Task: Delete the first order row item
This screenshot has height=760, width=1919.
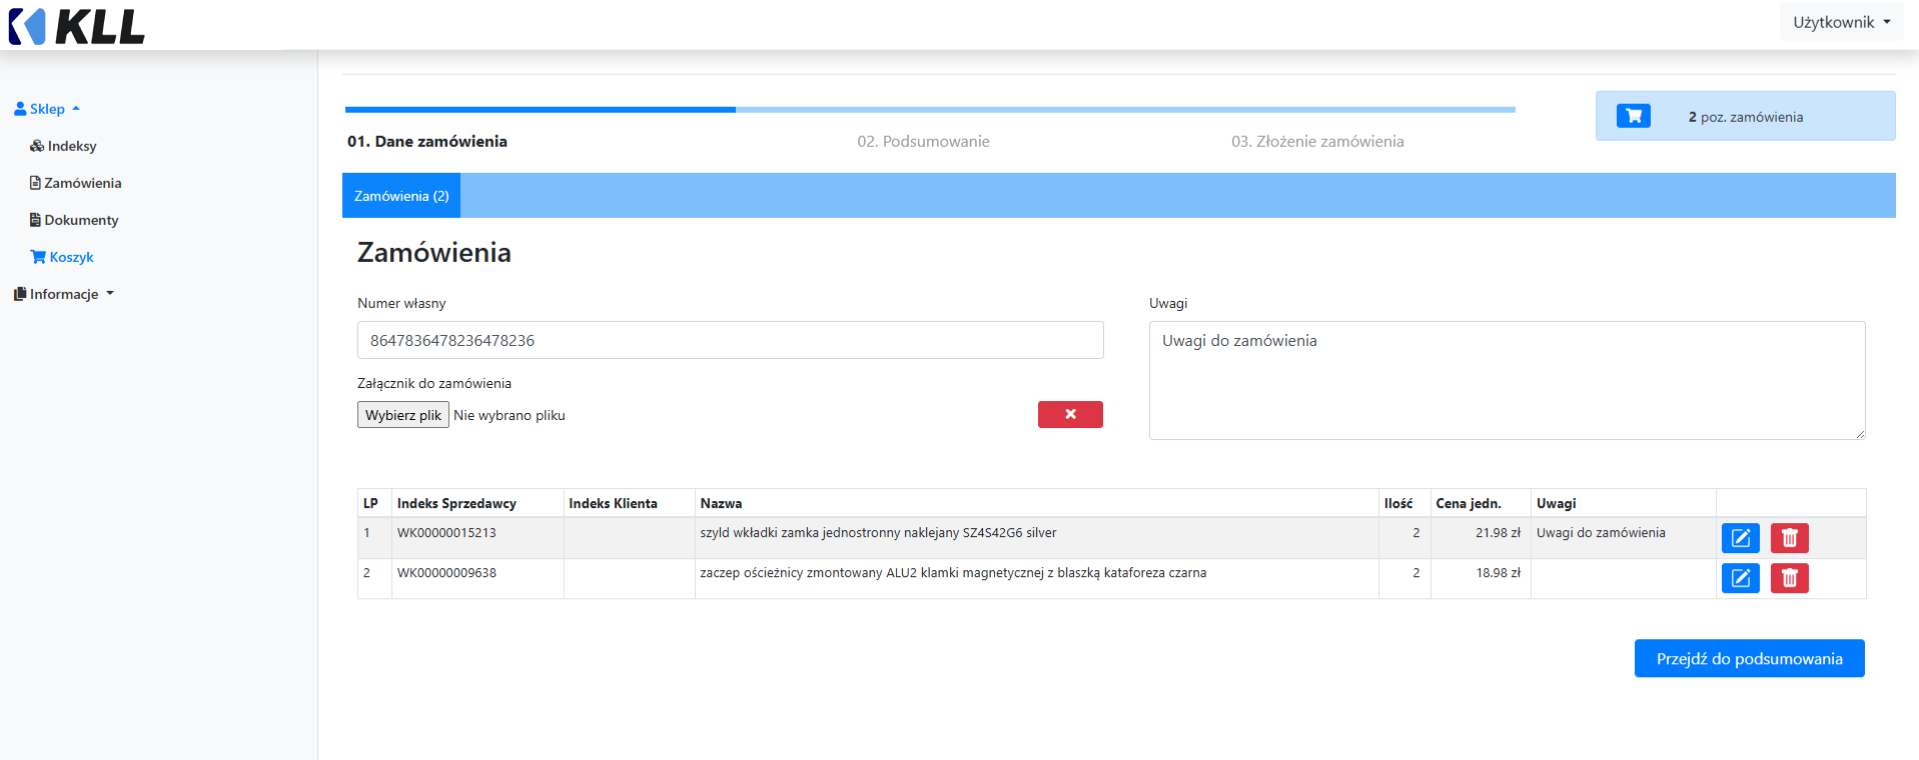Action: (1789, 538)
